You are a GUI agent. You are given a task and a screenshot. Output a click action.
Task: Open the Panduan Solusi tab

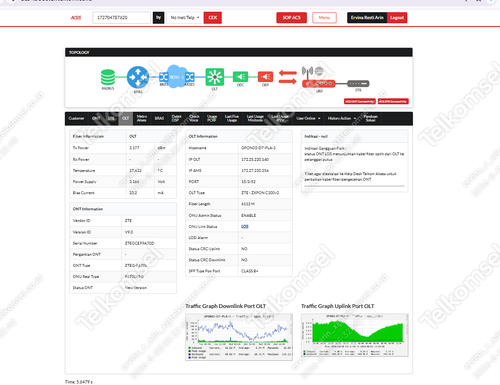(x=370, y=118)
